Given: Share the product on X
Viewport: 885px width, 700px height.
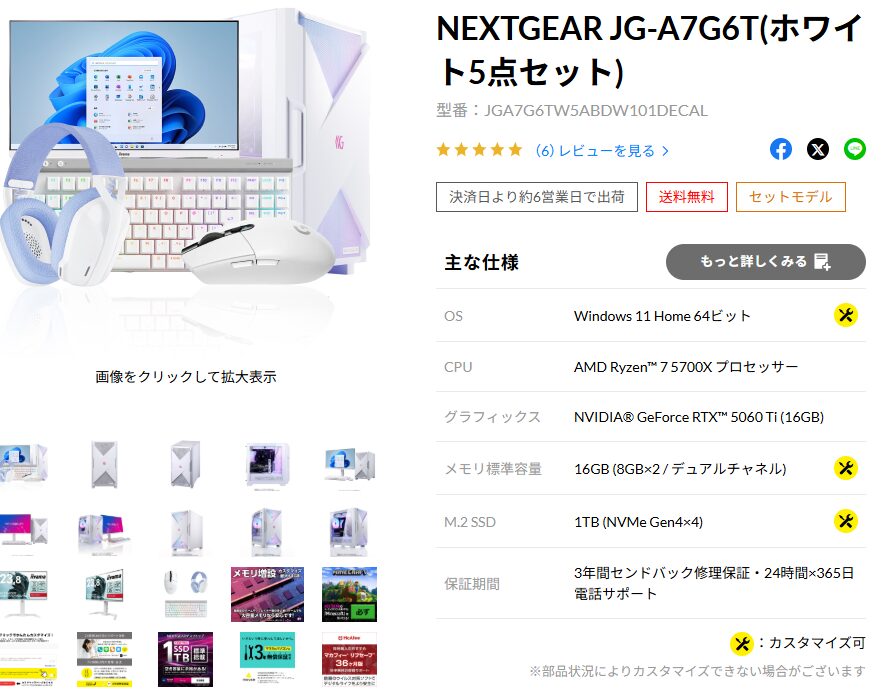Looking at the screenshot, I should pyautogui.click(x=818, y=150).
